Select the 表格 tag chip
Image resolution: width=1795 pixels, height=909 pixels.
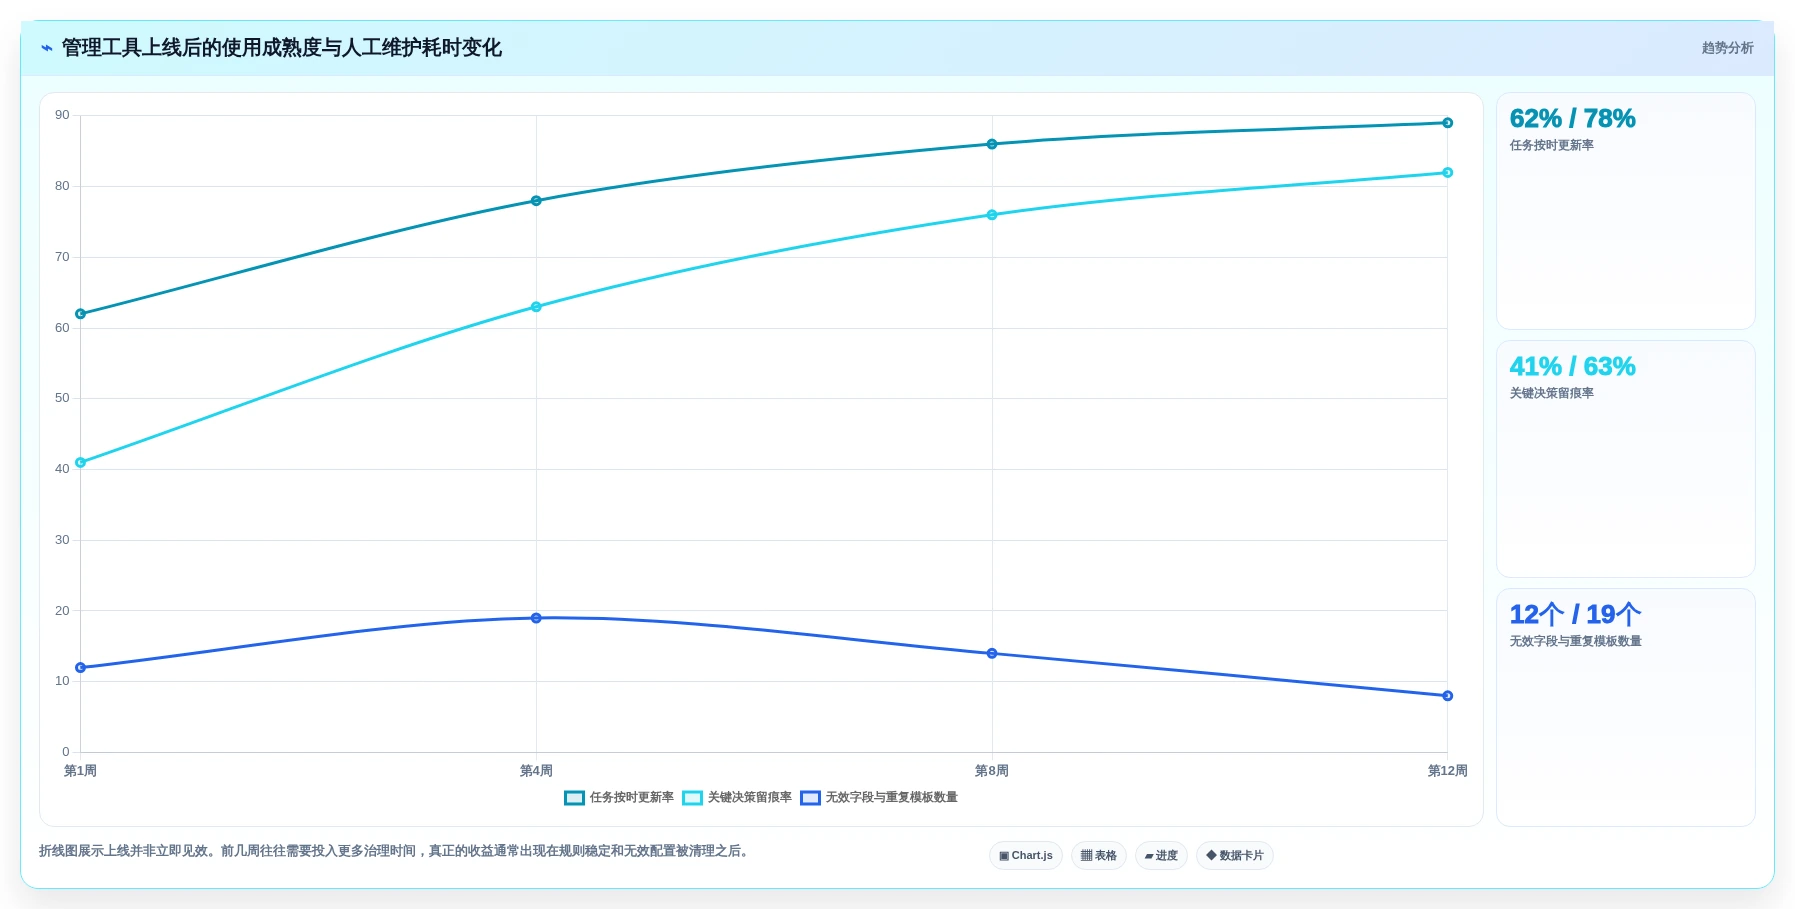1099,856
